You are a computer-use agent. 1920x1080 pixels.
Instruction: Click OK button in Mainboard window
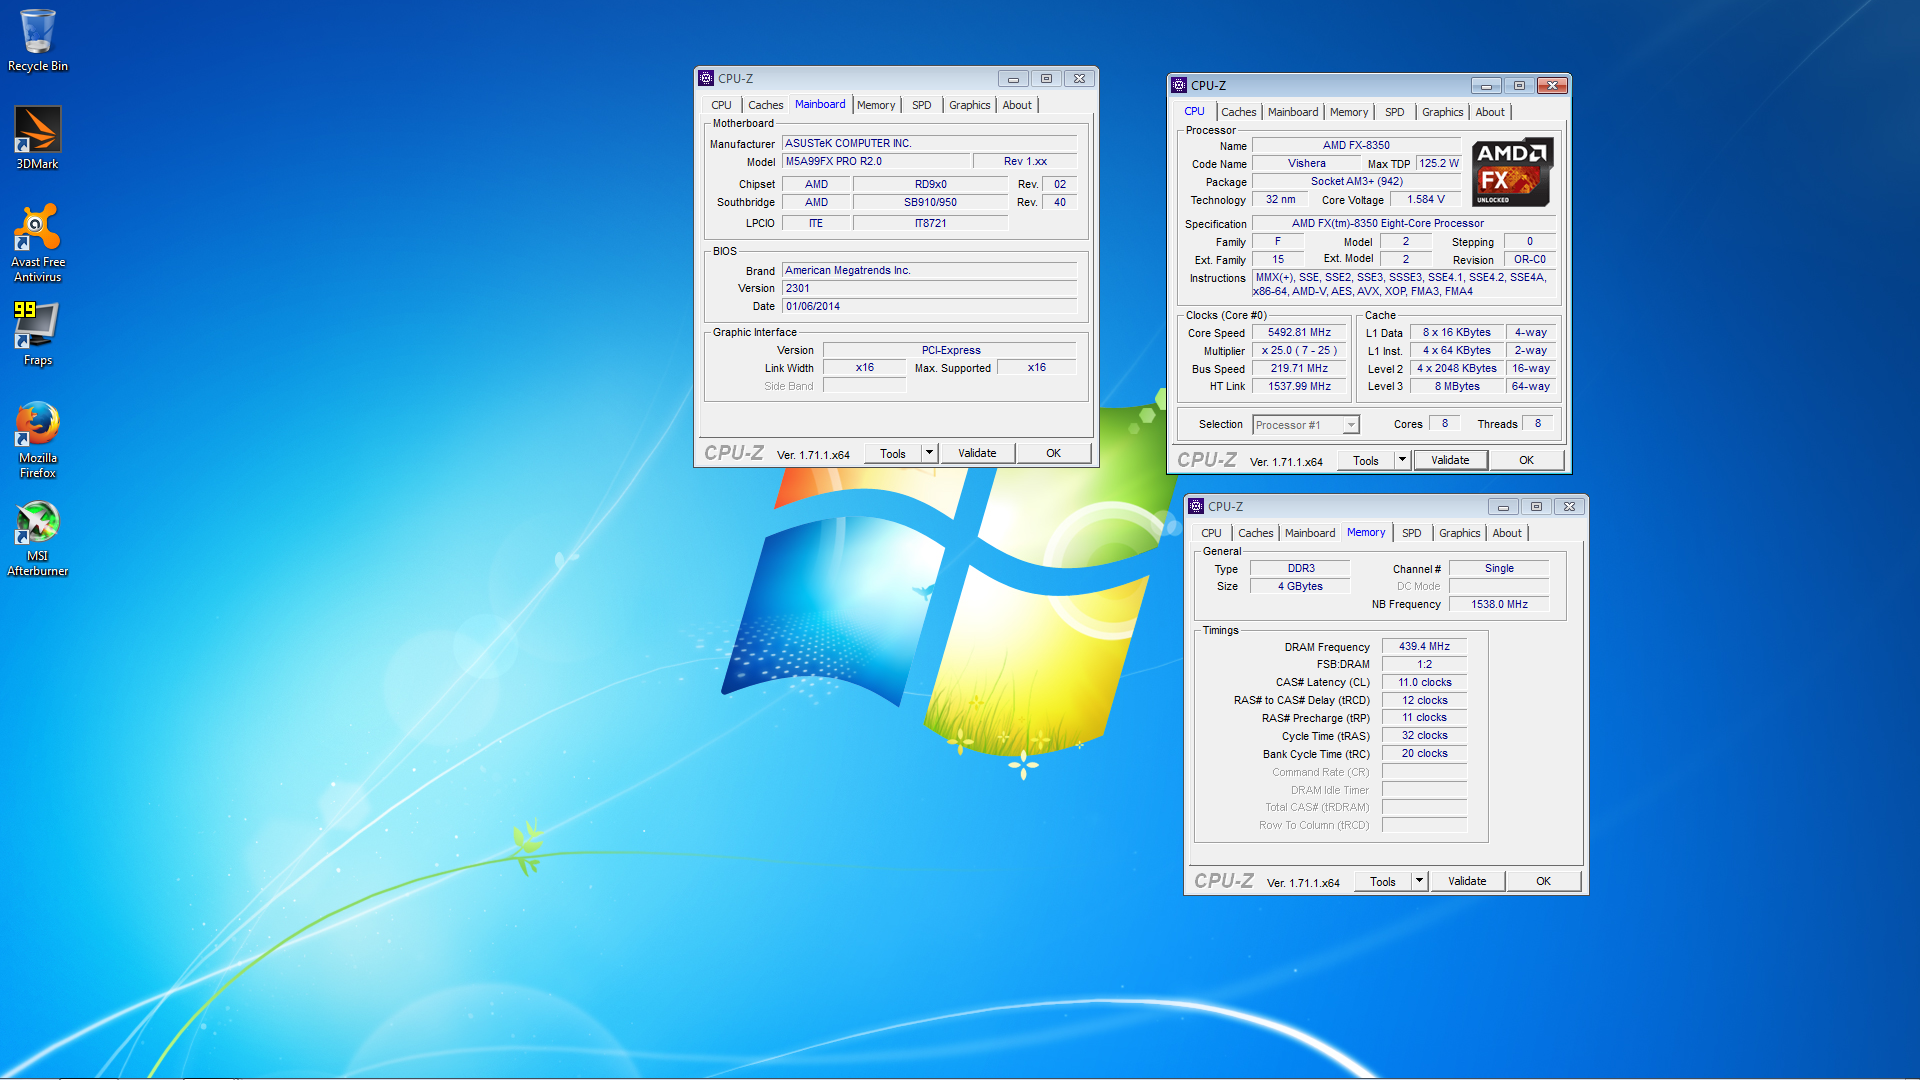[x=1053, y=453]
